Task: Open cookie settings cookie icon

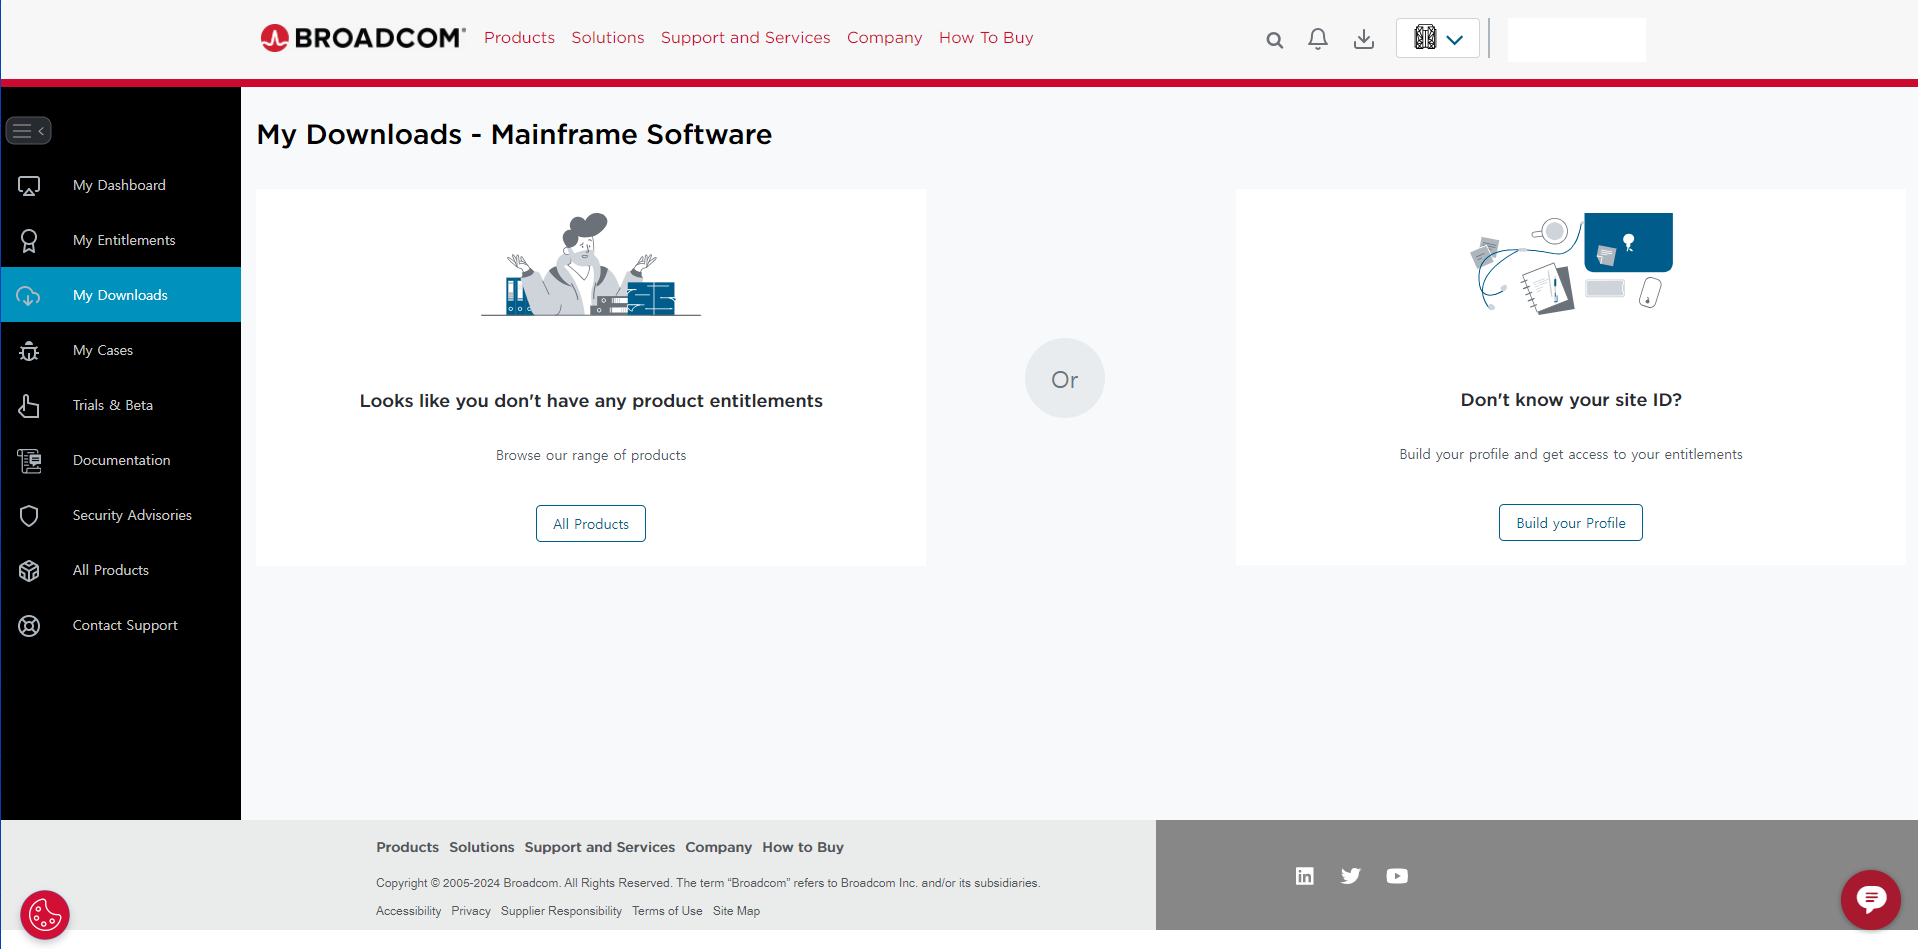Action: pos(45,914)
